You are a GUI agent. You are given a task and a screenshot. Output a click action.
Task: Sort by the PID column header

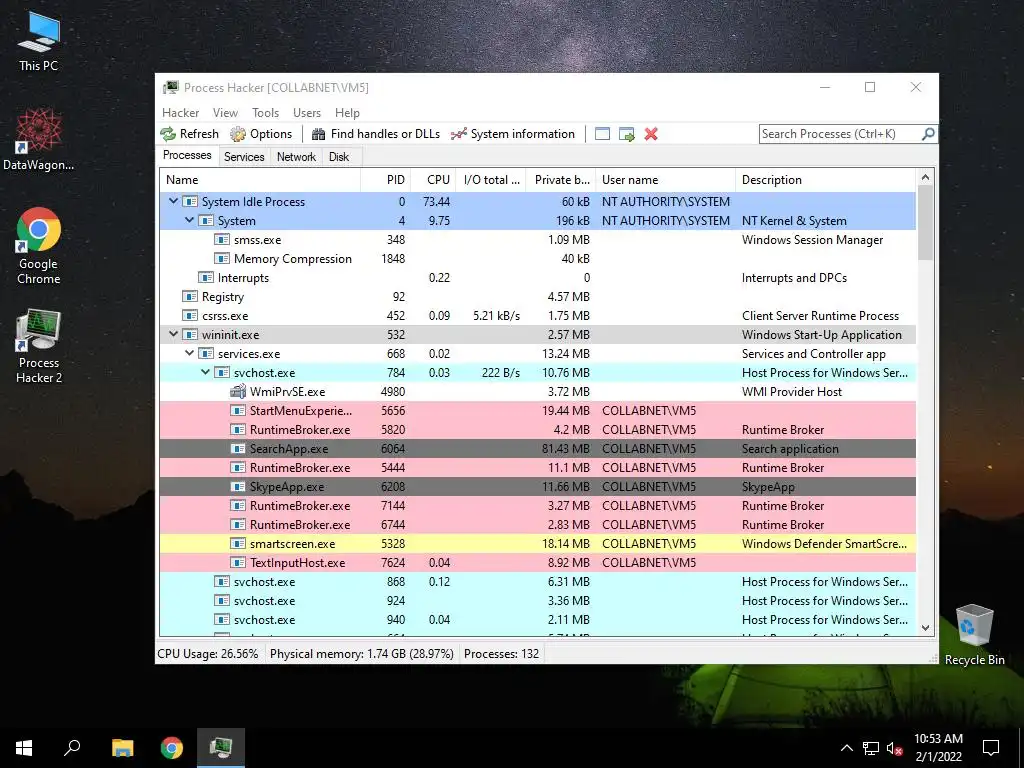pyautogui.click(x=385, y=180)
